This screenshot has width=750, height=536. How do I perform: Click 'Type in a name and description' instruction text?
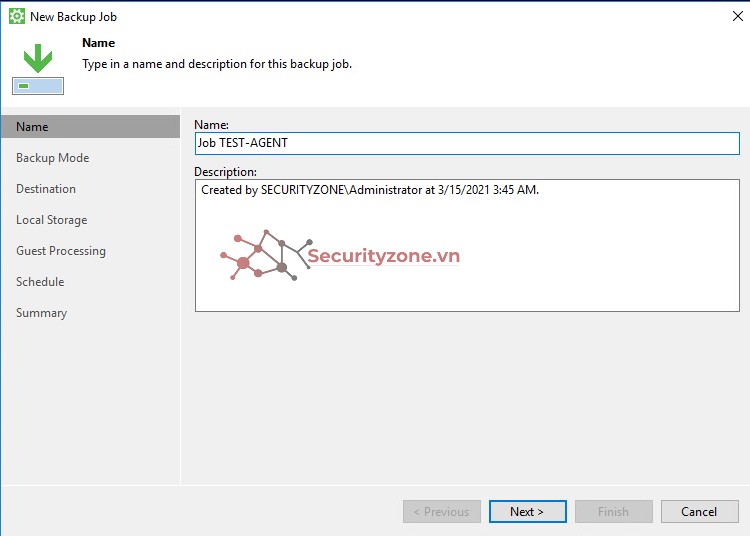[x=217, y=64]
